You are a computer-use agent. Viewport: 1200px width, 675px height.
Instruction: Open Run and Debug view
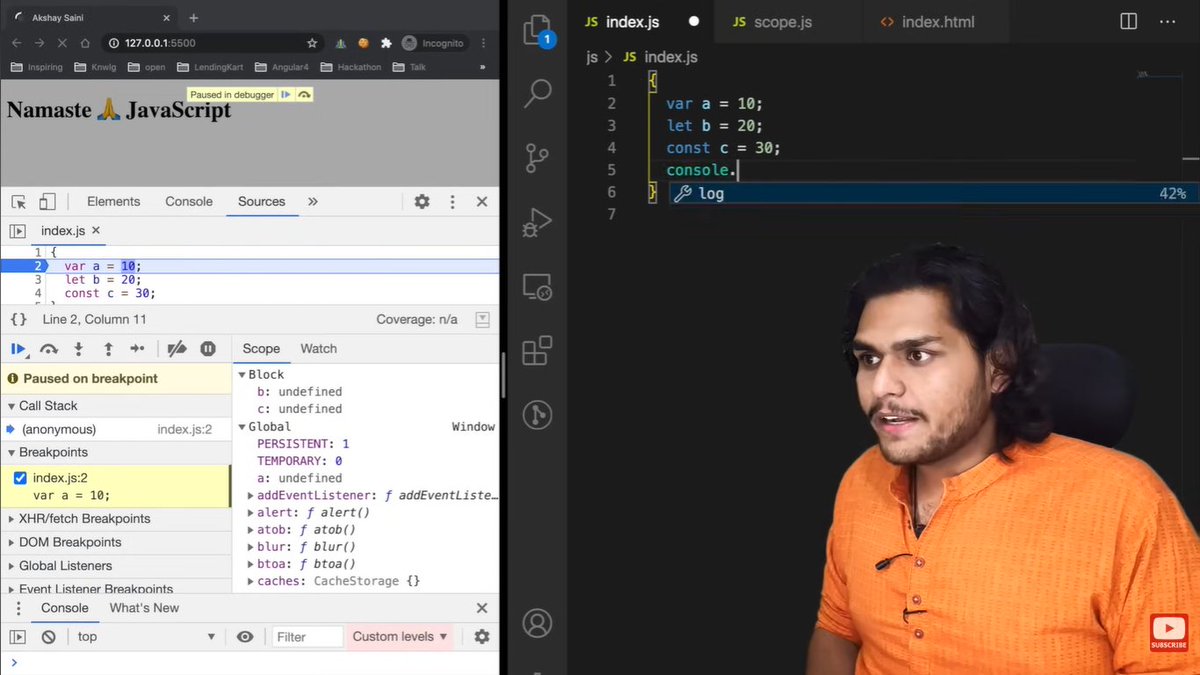(x=538, y=222)
